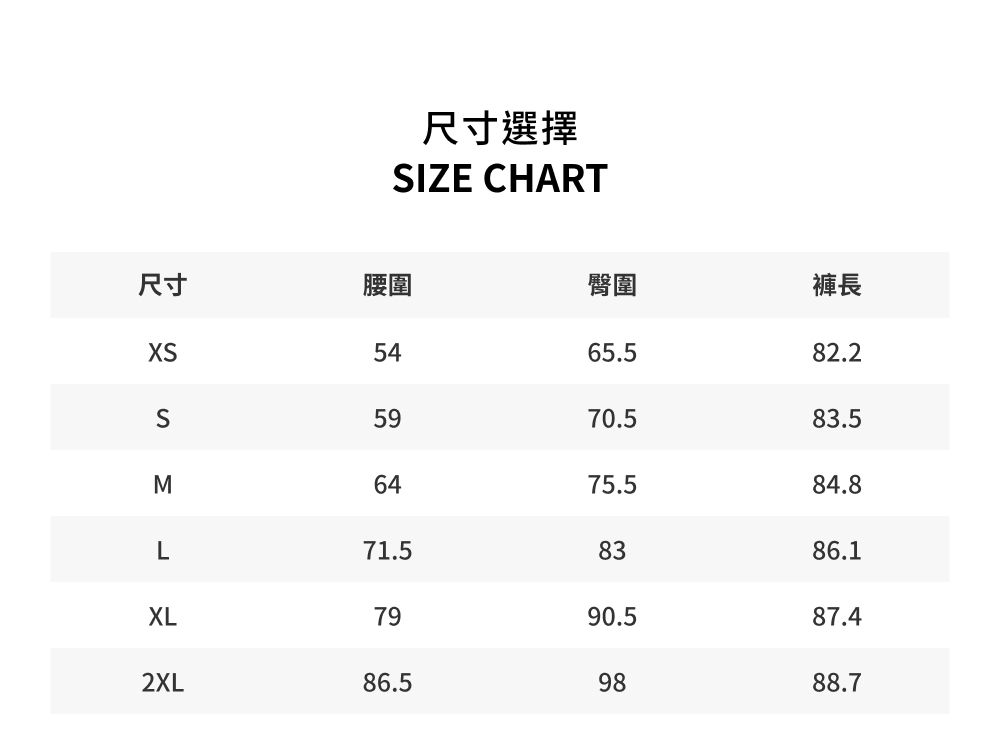This screenshot has width=1000, height=749.
Task: Select the 臀圍 column header
Action: [612, 286]
